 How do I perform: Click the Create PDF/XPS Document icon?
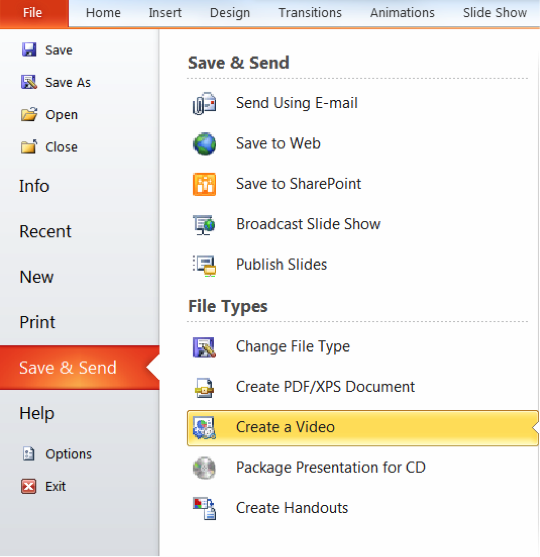click(204, 388)
